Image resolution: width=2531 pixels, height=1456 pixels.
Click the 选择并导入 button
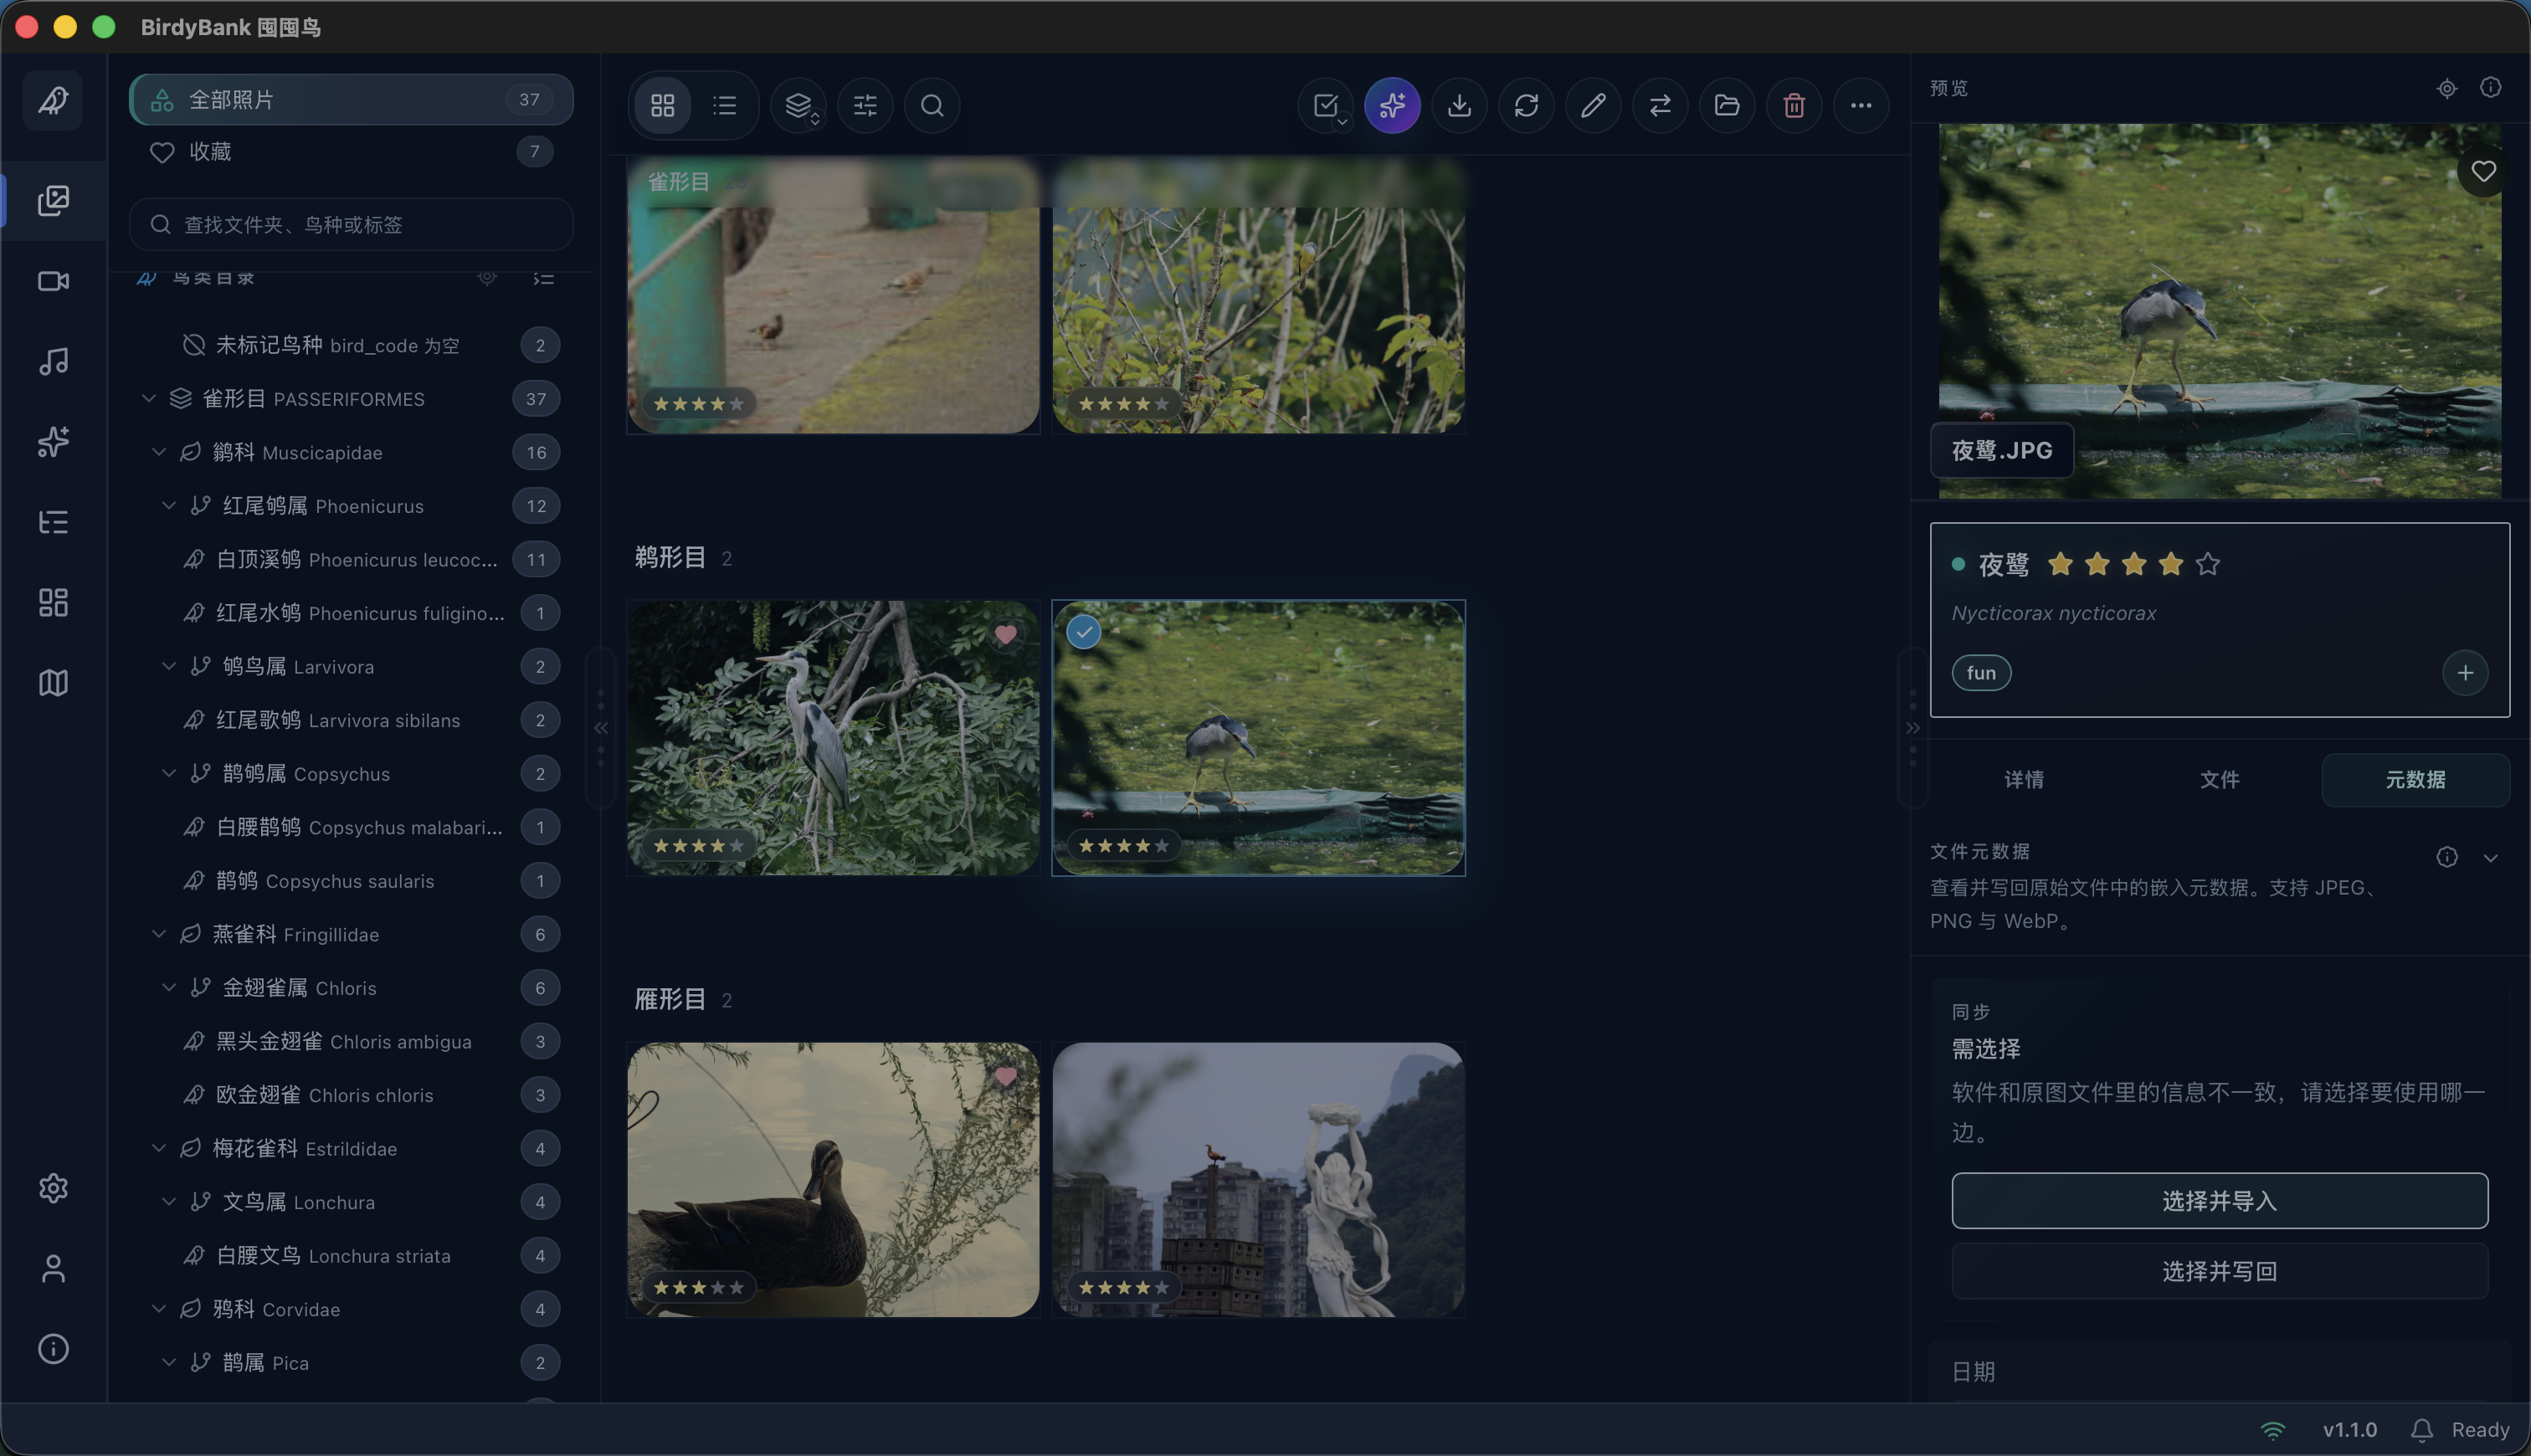2219,1200
